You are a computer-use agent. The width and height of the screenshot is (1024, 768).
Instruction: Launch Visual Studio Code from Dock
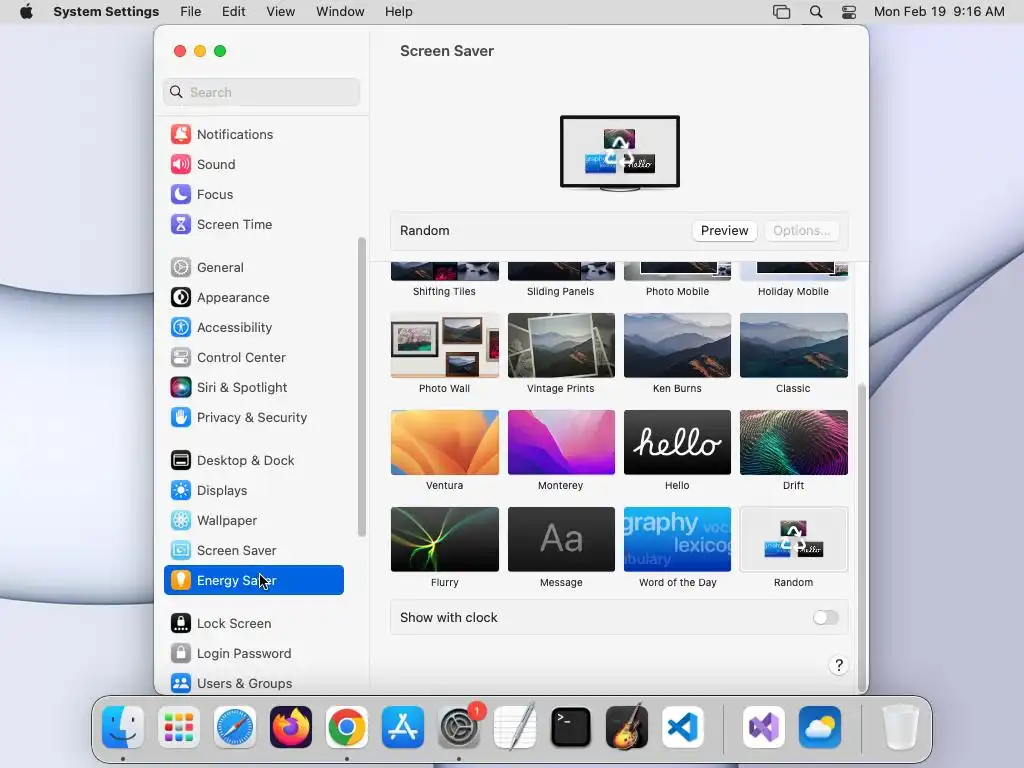pos(683,728)
